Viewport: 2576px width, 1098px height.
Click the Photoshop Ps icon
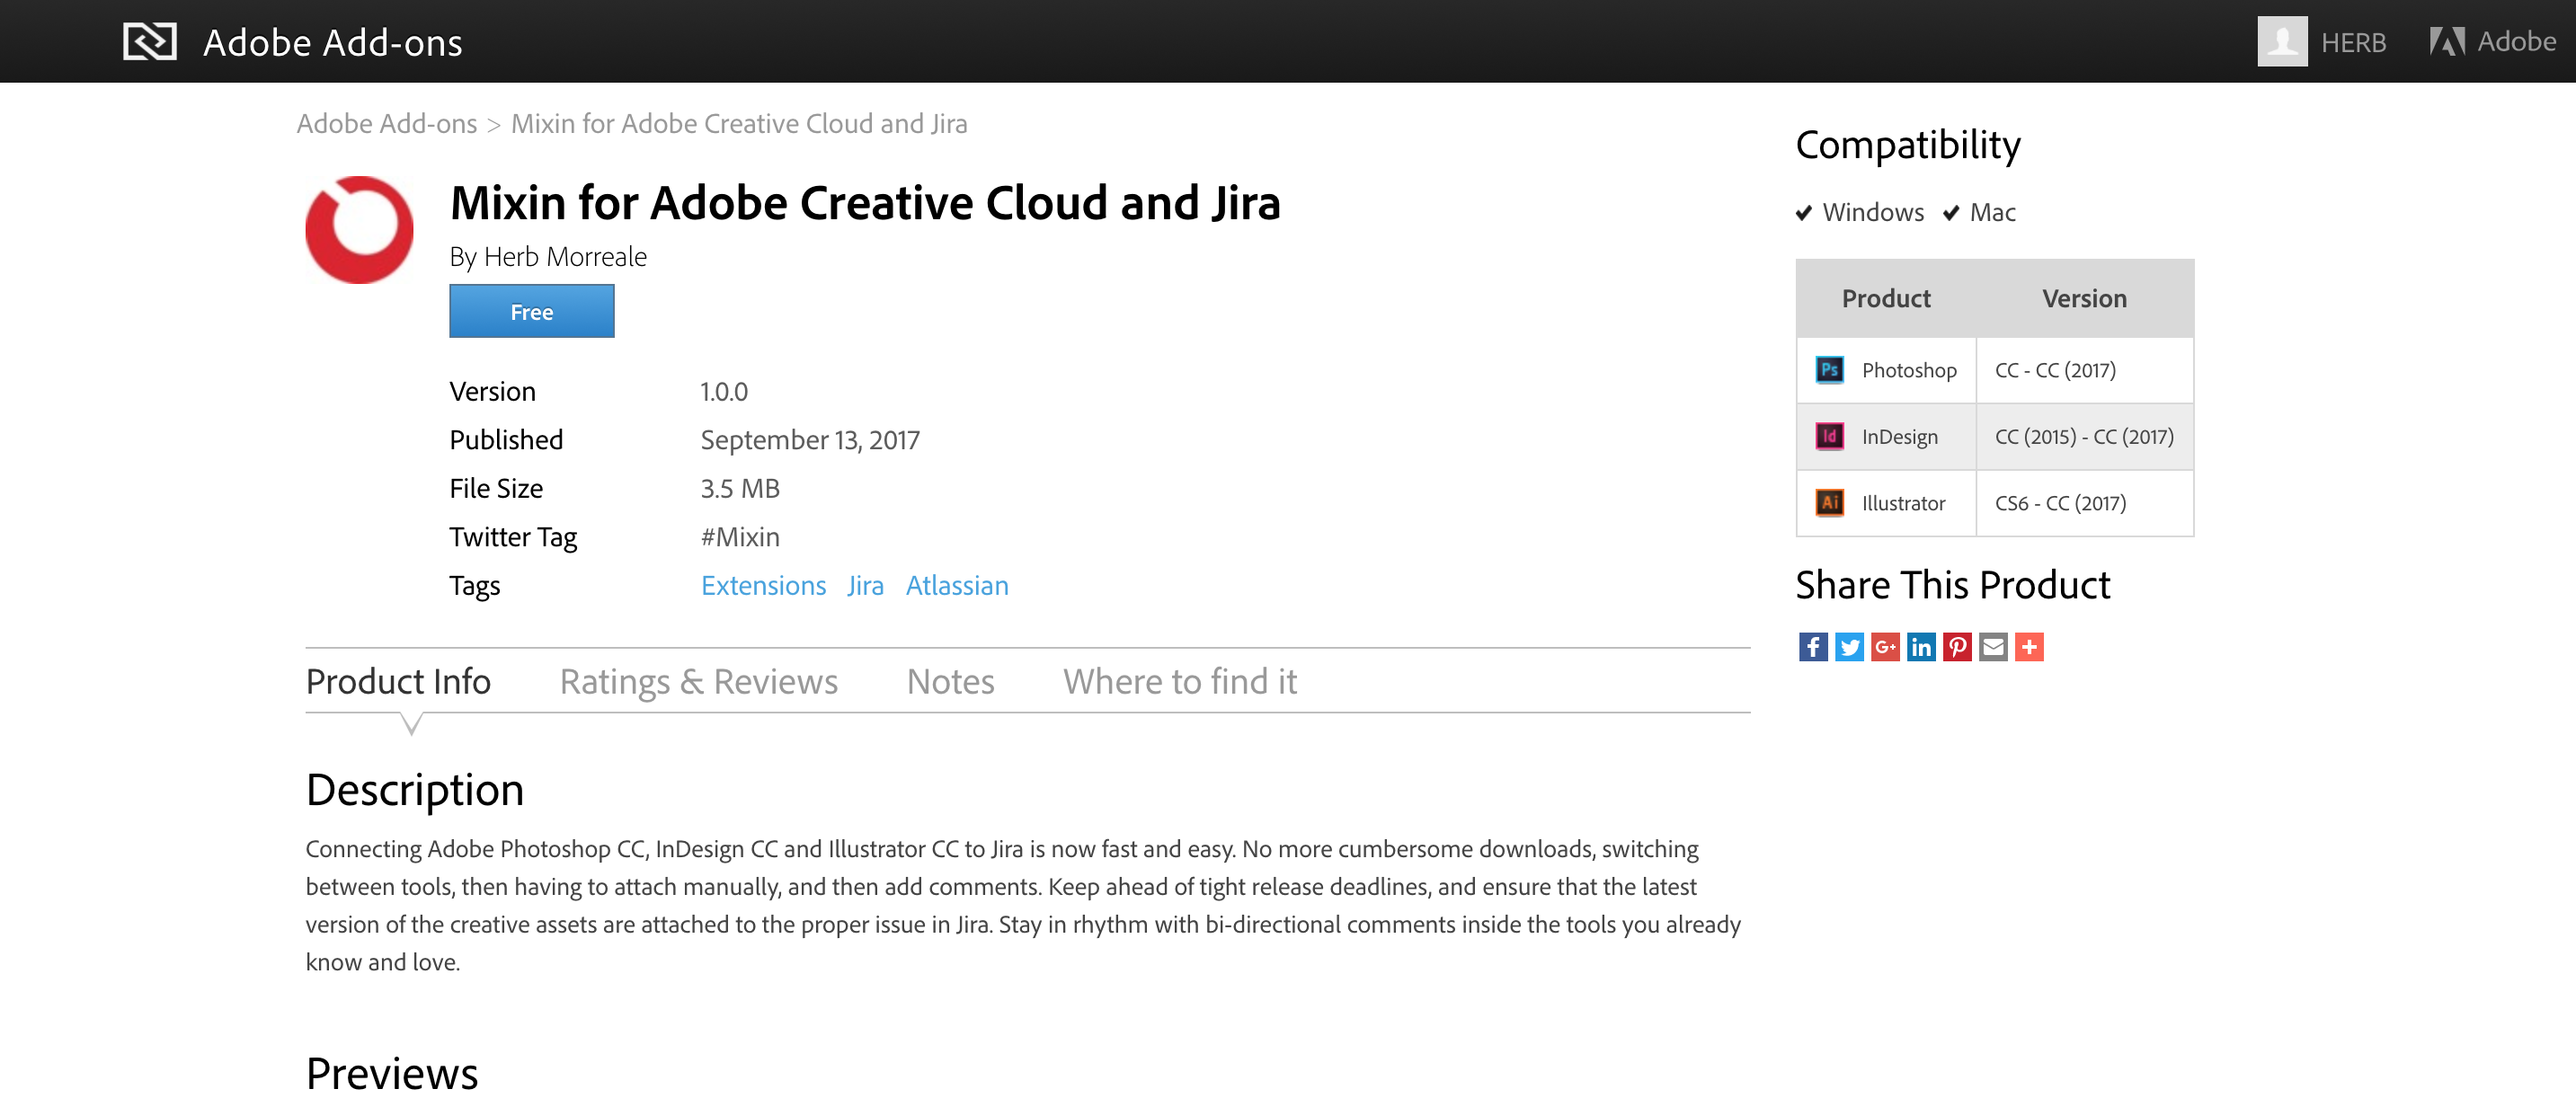click(1829, 370)
